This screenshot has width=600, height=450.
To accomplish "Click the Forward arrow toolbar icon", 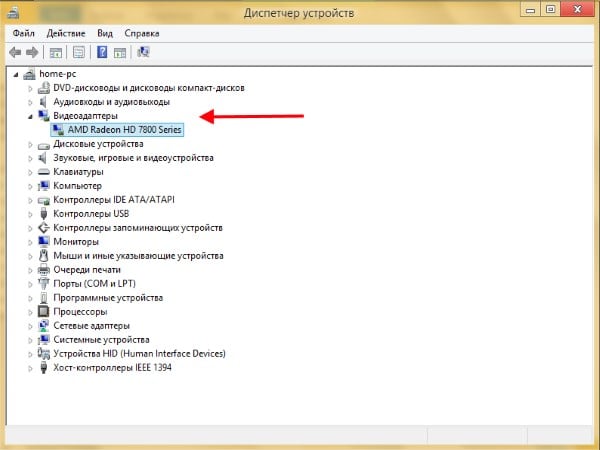I will tap(32, 51).
